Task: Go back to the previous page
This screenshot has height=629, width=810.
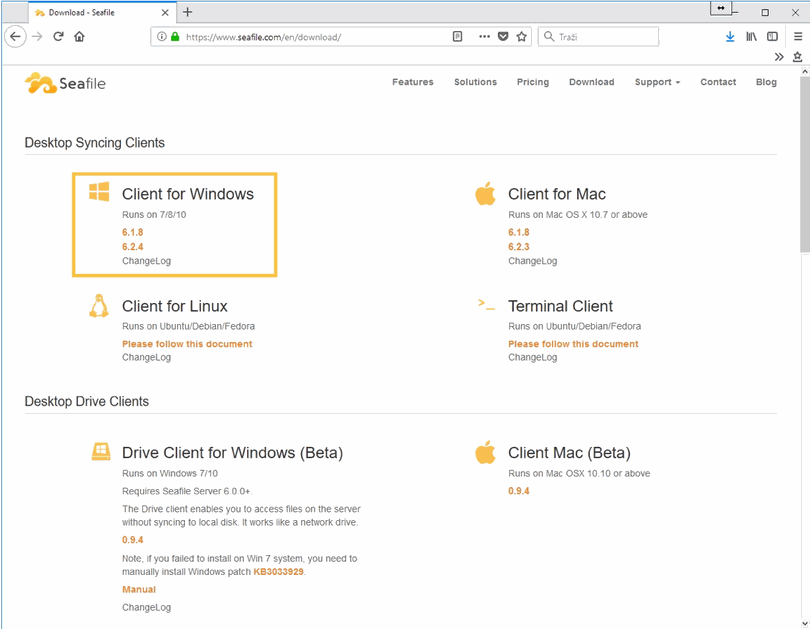Action: click(15, 37)
